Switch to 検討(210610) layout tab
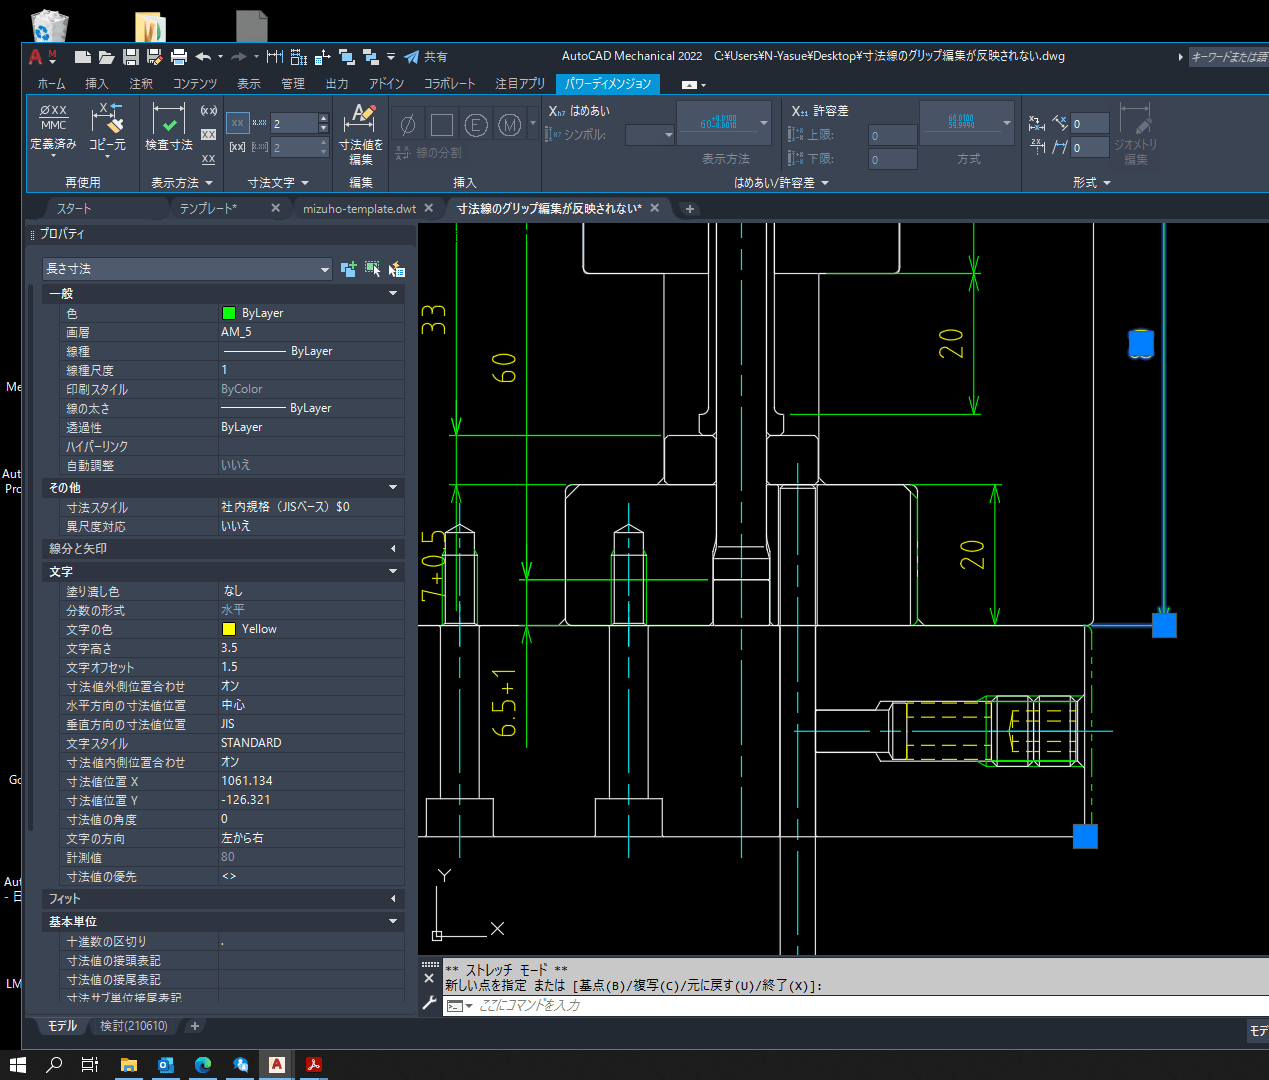 coord(134,1026)
